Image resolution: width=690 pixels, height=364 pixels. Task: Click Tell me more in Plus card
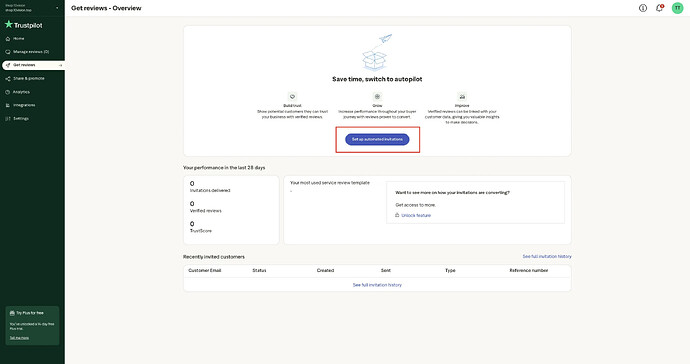click(x=19, y=338)
